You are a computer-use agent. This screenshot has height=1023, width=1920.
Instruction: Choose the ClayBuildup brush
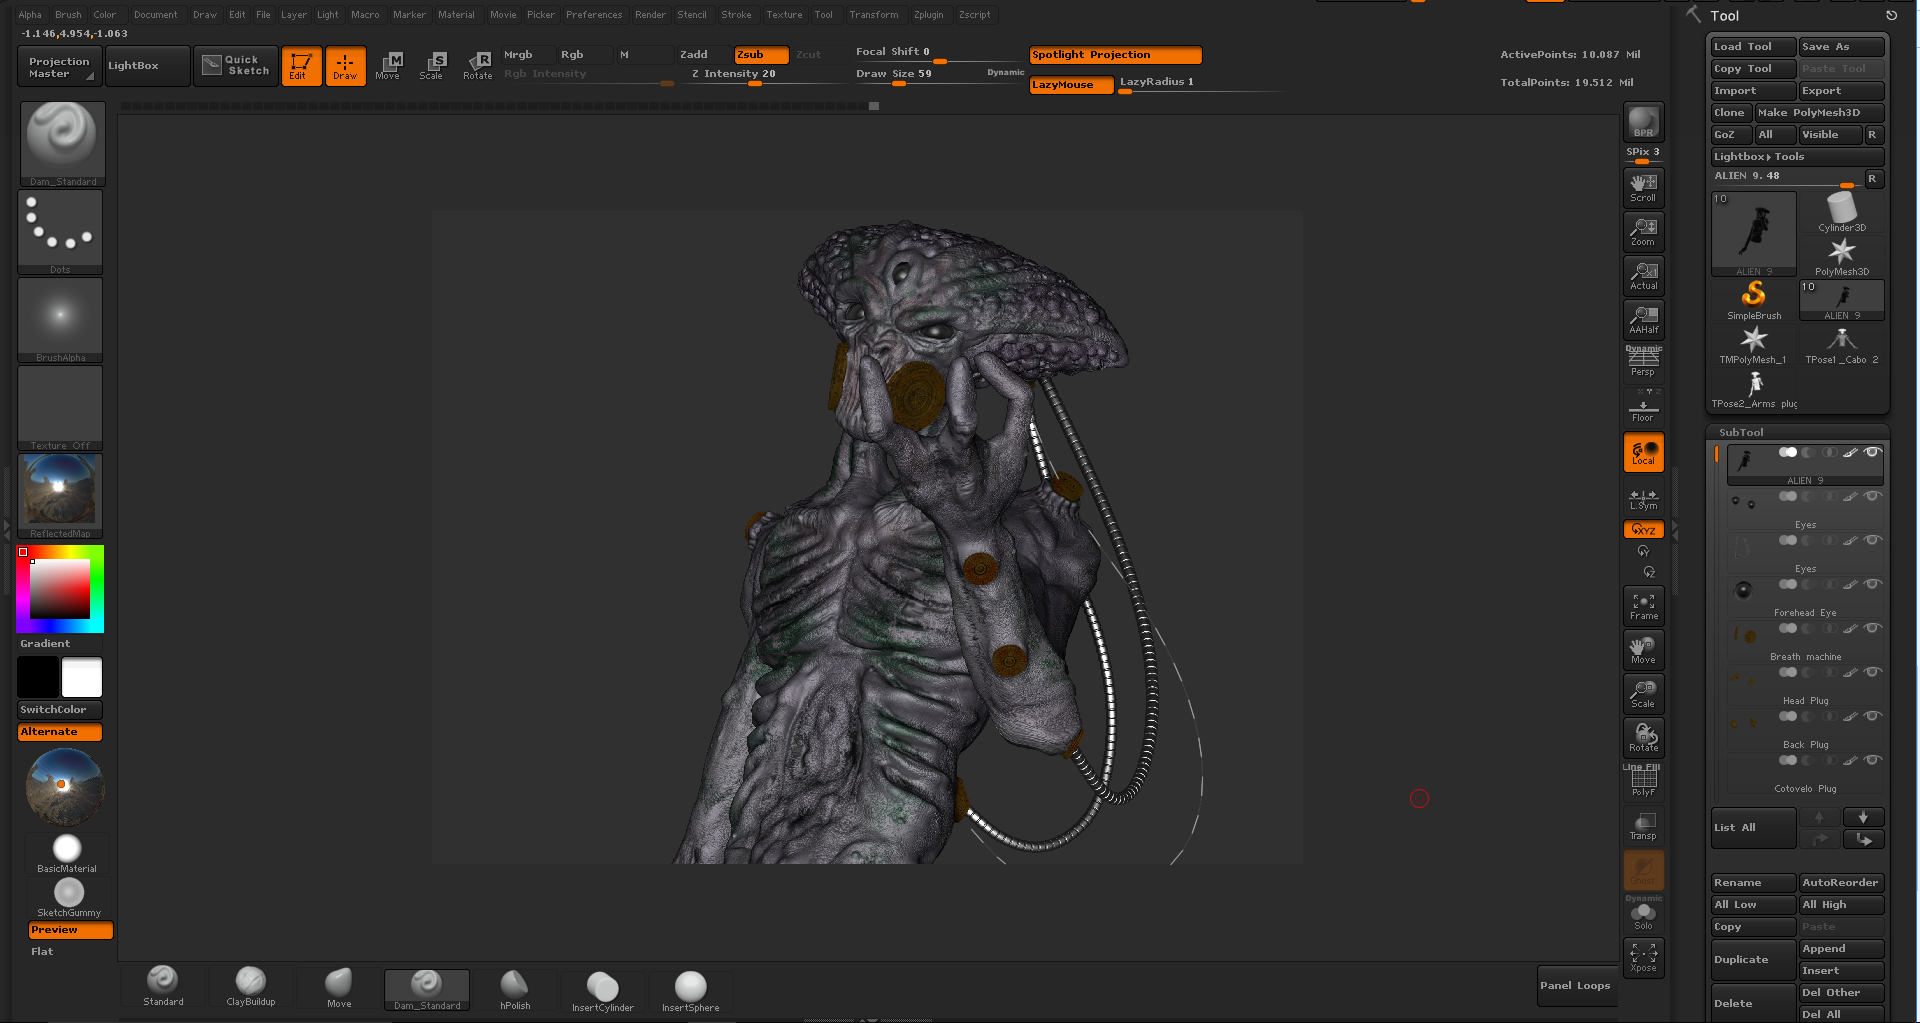251,986
